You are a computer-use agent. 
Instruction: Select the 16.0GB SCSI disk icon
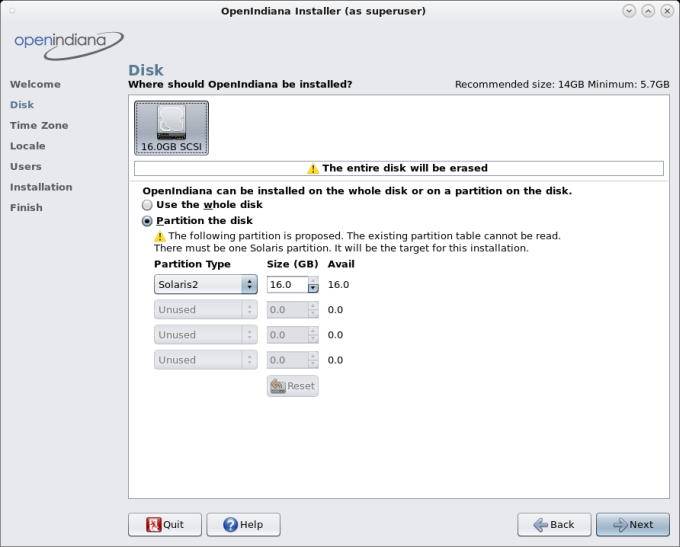point(171,128)
